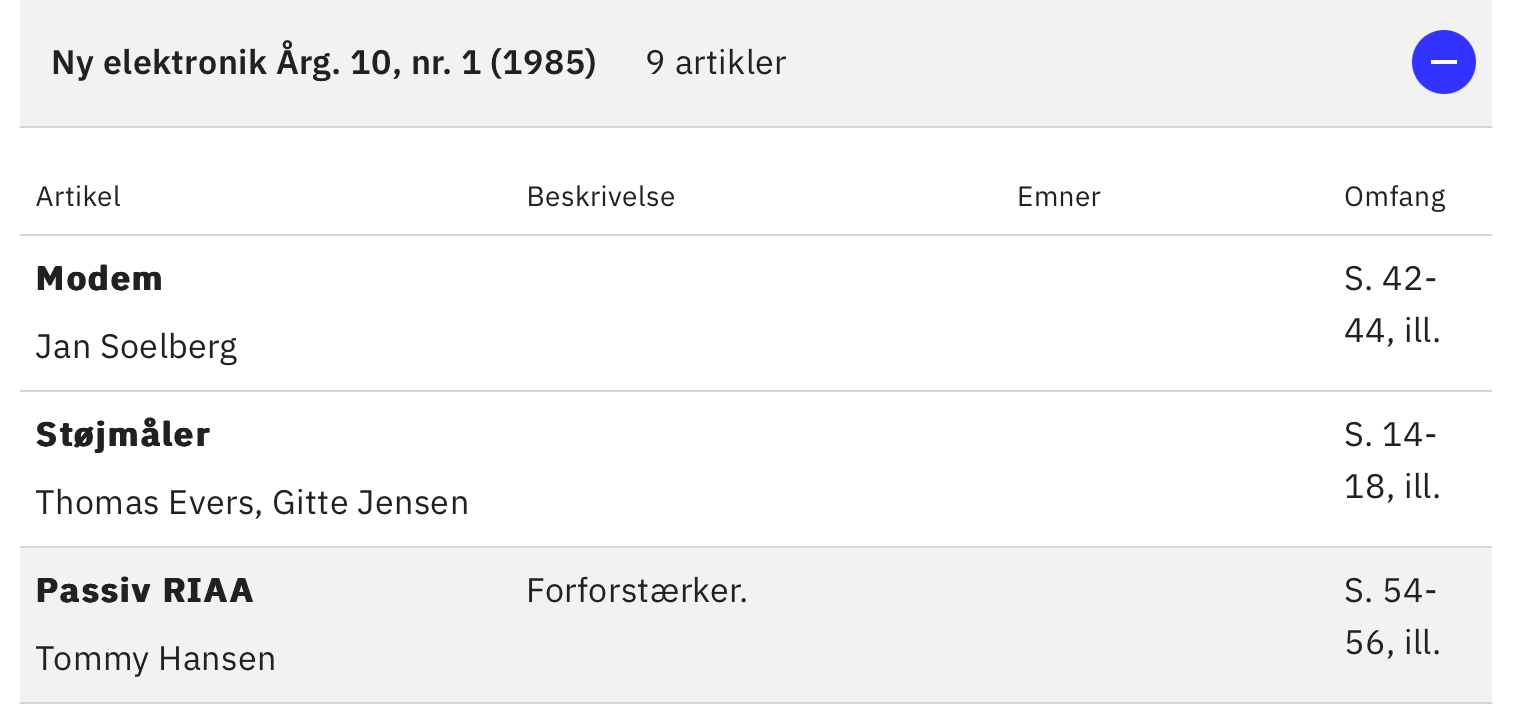Image resolution: width=1524 pixels, height=723 pixels.
Task: Click page range S. 54-56 for Passiv RIAA
Action: coord(1392,616)
